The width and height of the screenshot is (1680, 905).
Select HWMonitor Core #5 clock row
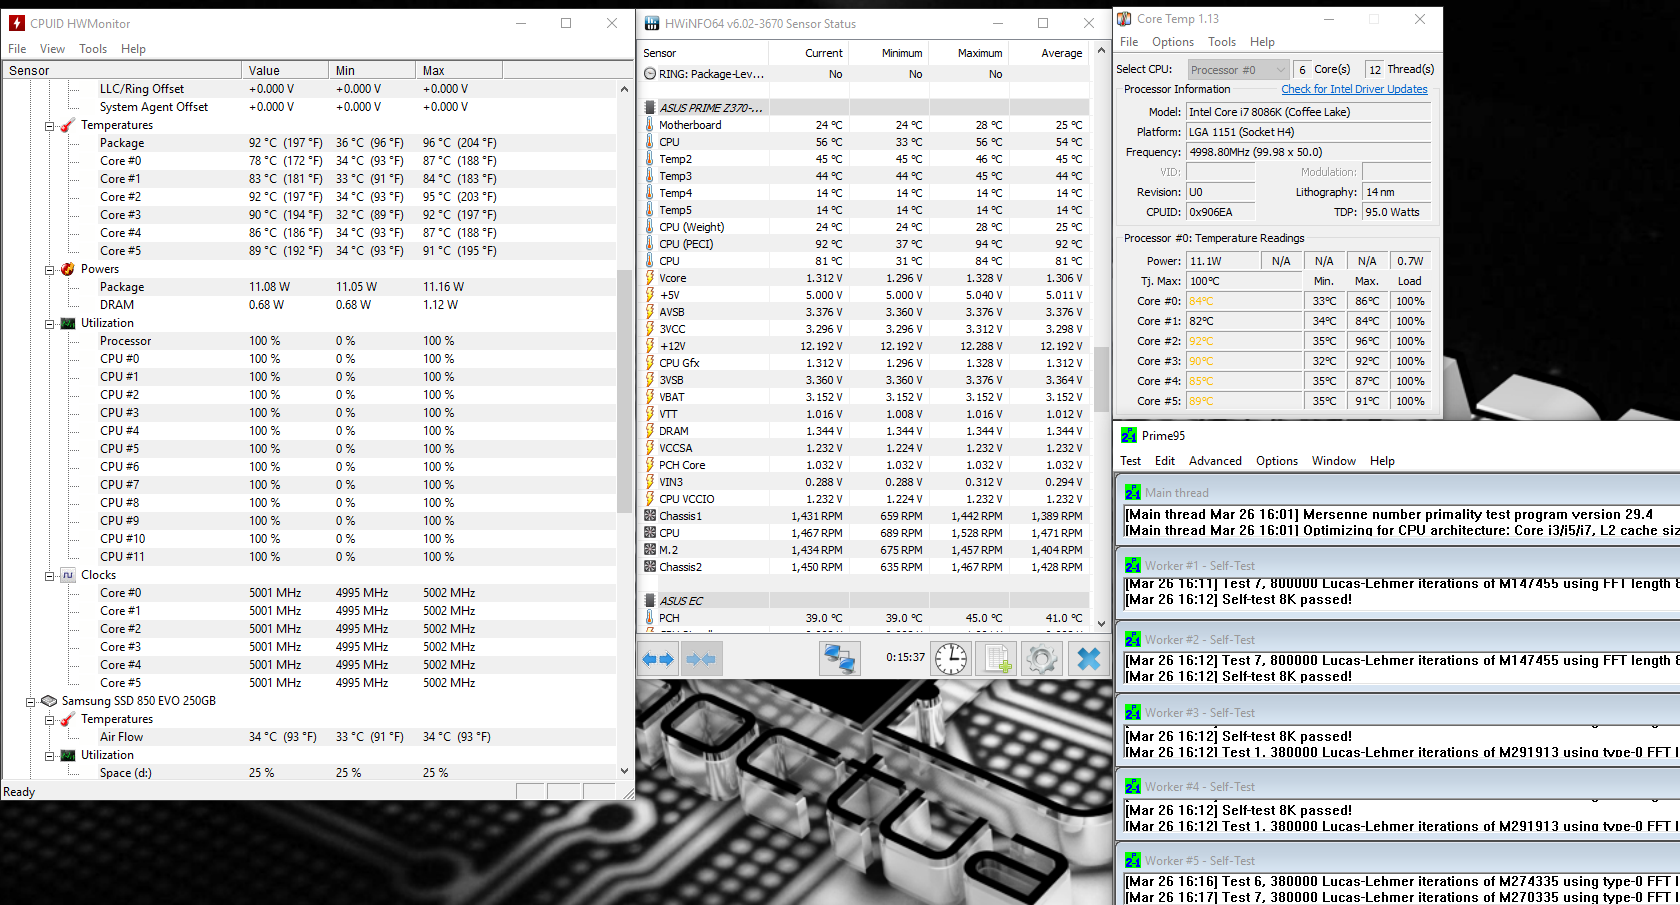(310, 683)
